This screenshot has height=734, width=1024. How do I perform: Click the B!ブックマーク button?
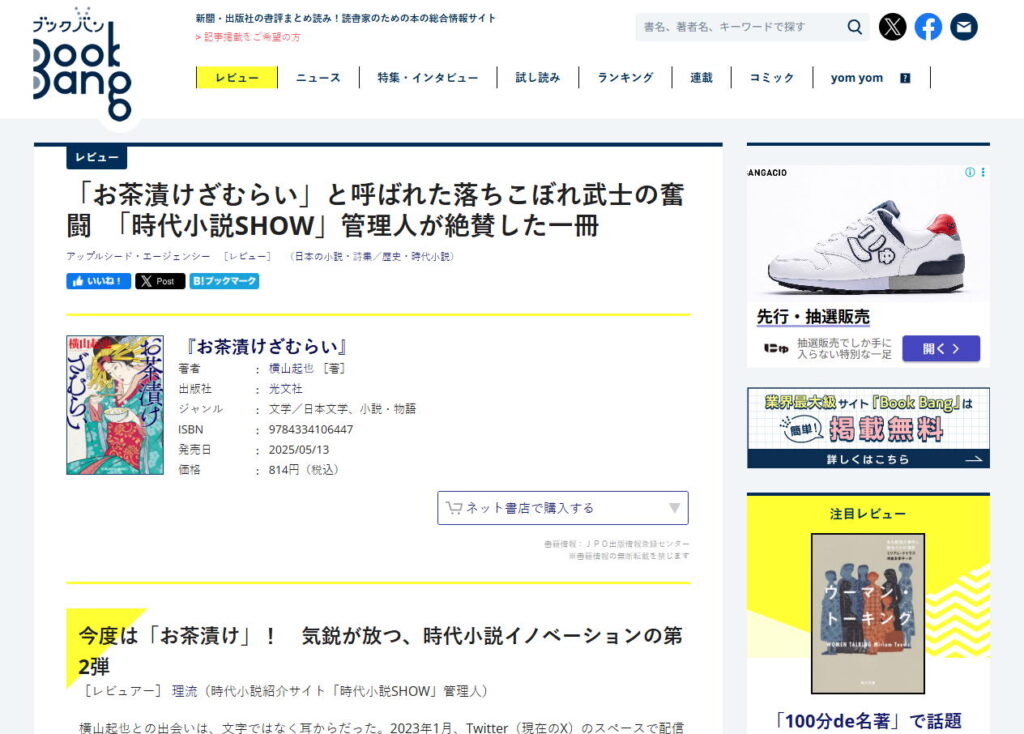(224, 281)
